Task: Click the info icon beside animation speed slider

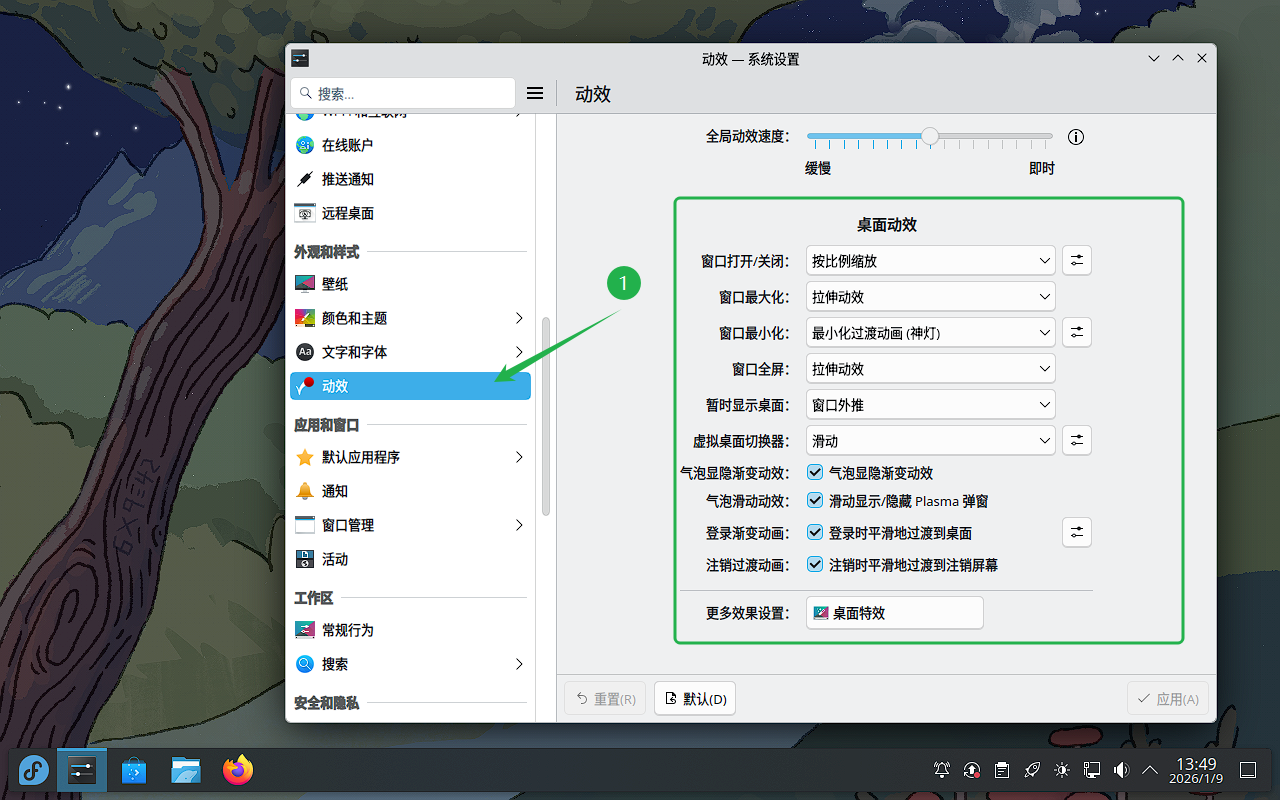Action: 1076,137
